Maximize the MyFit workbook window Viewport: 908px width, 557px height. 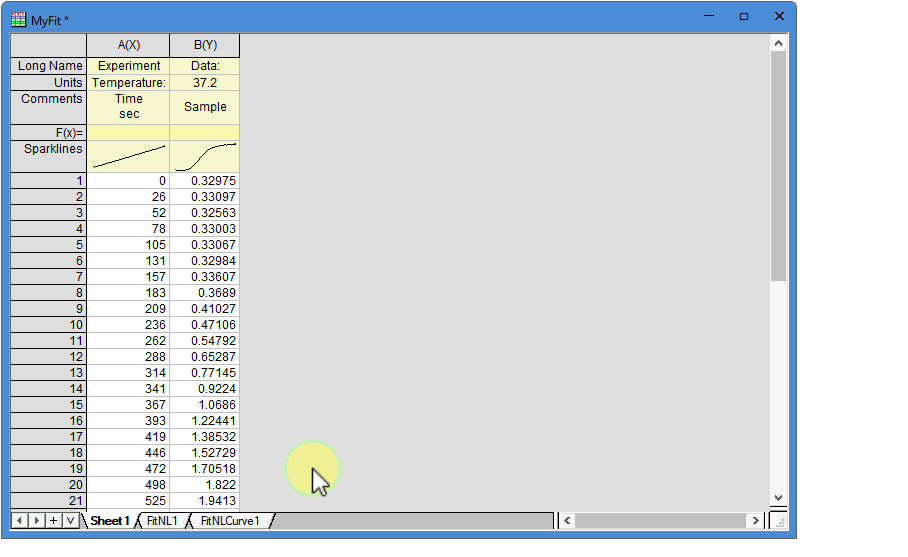click(743, 17)
